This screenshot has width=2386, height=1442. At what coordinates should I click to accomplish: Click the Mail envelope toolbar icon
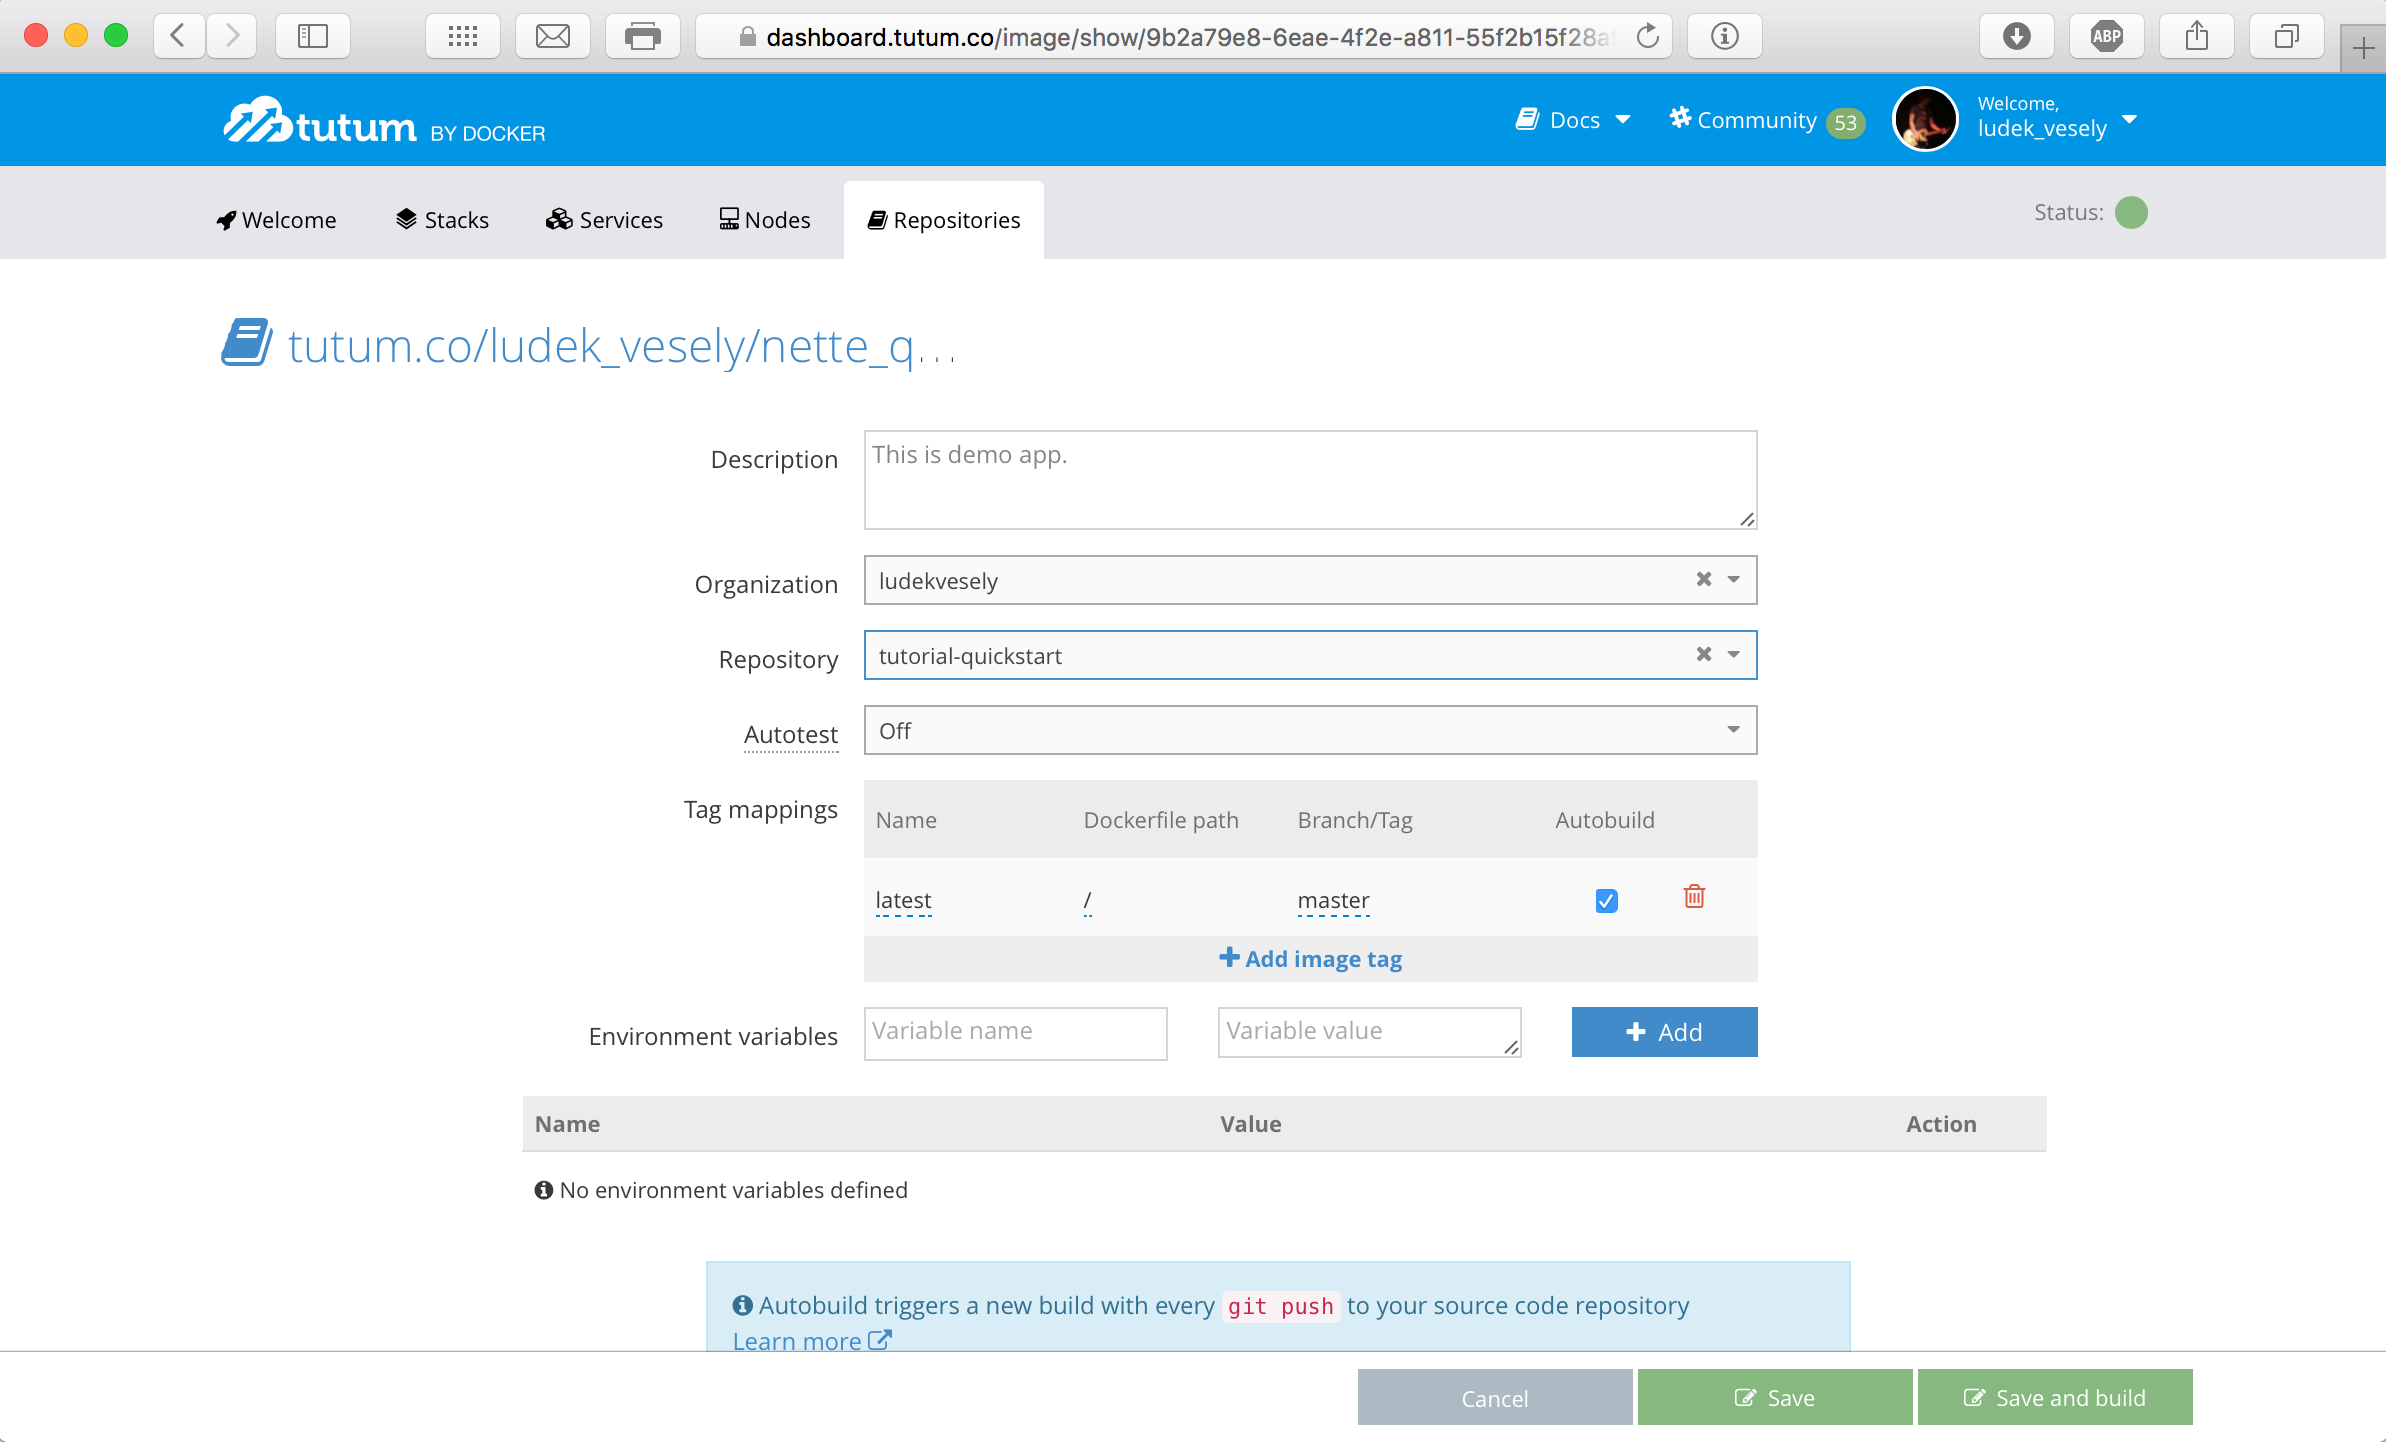click(x=553, y=37)
